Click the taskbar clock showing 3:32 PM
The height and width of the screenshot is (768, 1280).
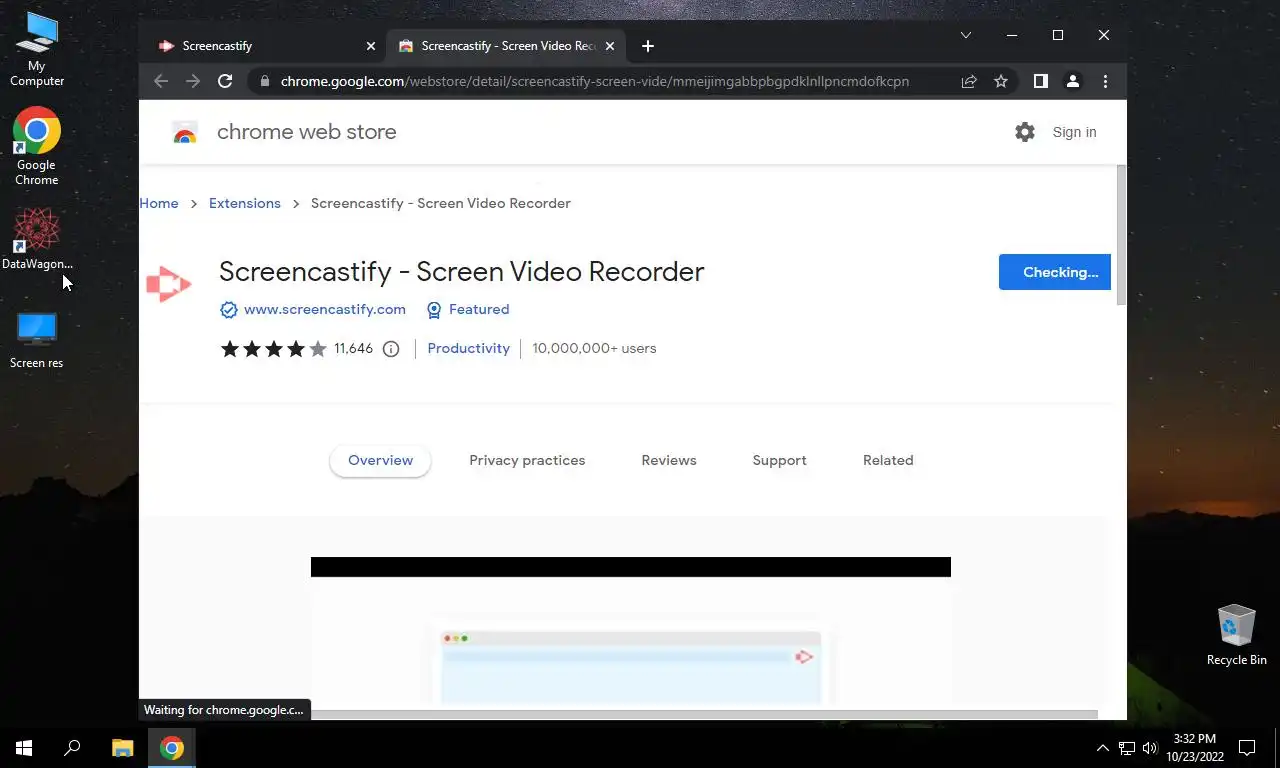(1193, 747)
